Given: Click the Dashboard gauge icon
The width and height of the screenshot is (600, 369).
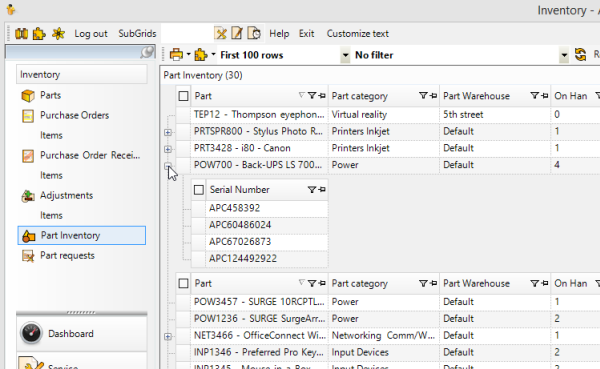Looking at the screenshot, I should 31,333.
